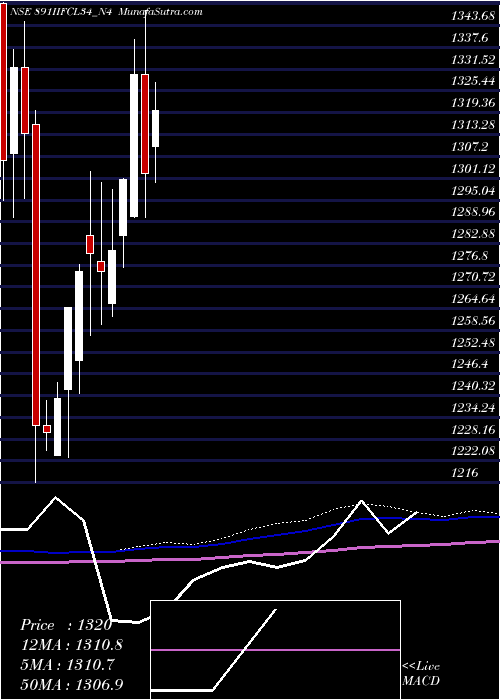Viewport: 500px width, 700px height.
Task: Select the 1270.72 price axis label
Action: point(473,277)
